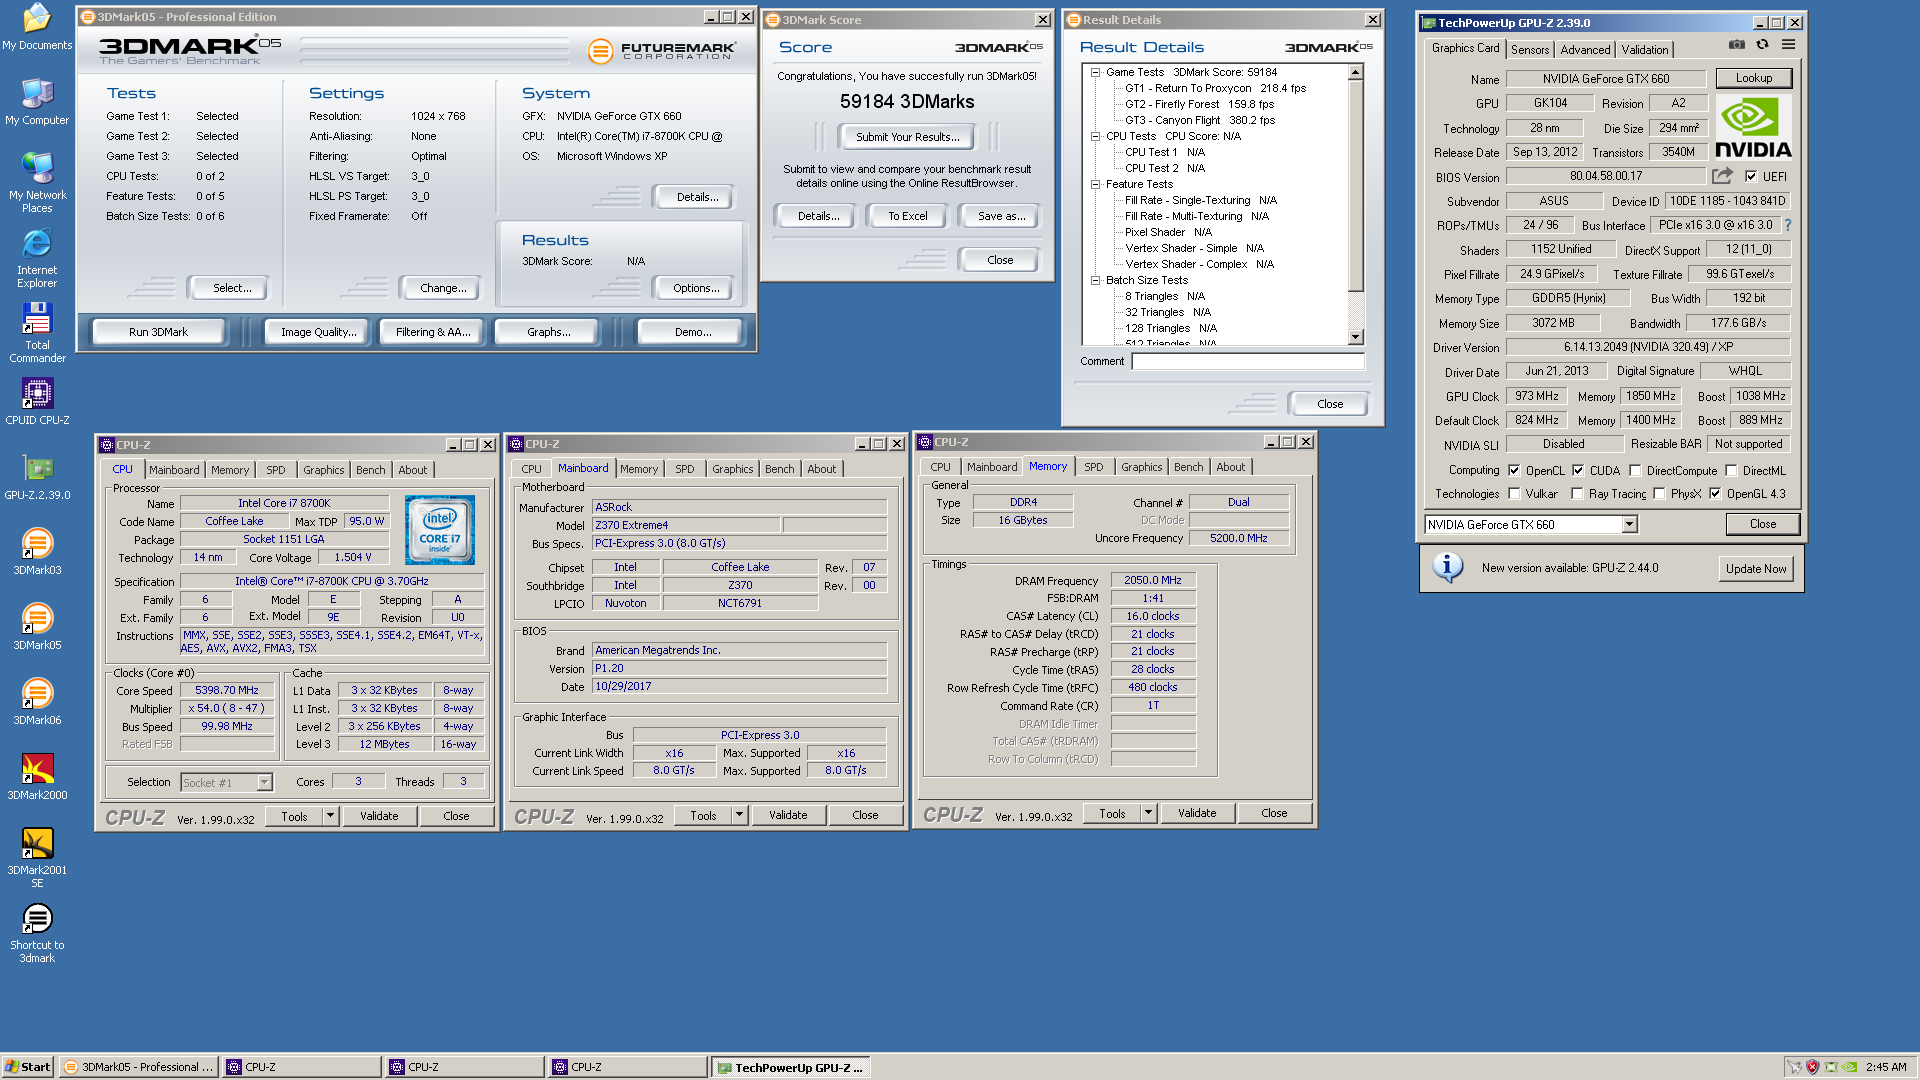Screen dimensions: 1920x1080
Task: Take GPU-Z screenshot via camera icon
Action: [1737, 45]
